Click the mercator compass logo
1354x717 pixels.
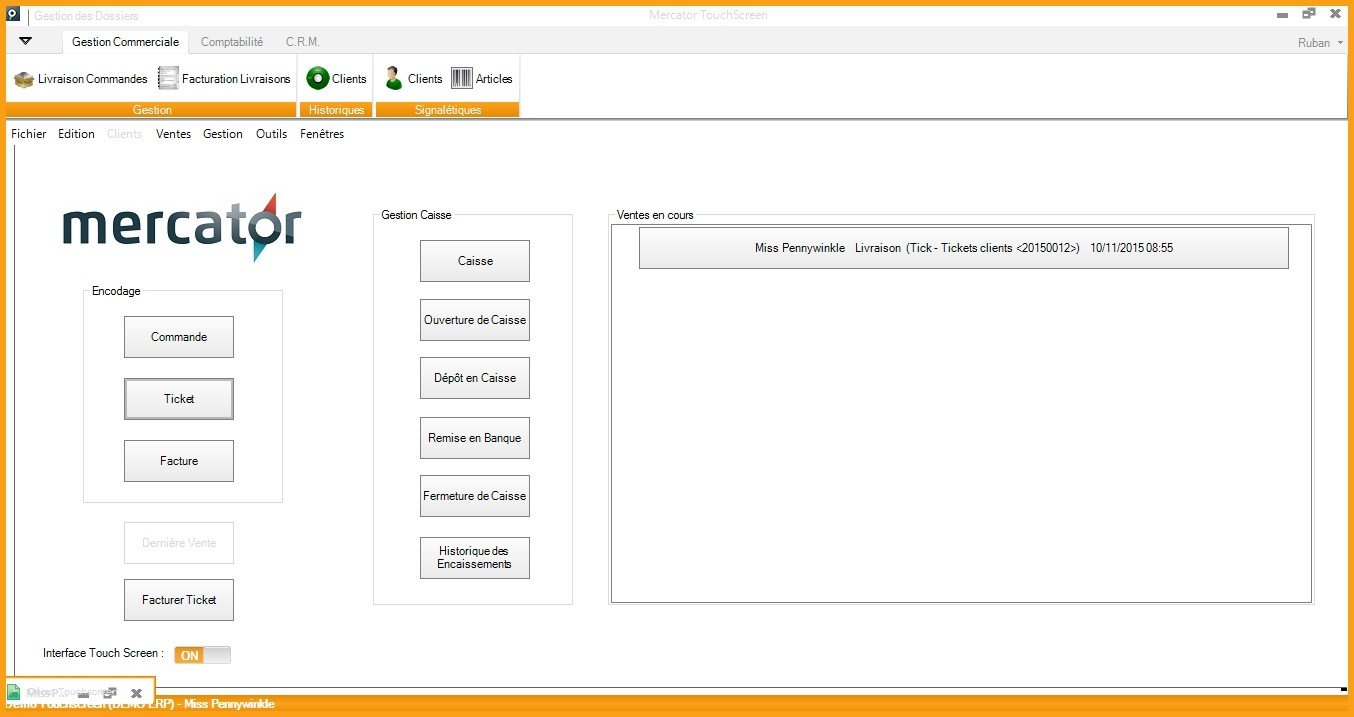click(x=182, y=227)
